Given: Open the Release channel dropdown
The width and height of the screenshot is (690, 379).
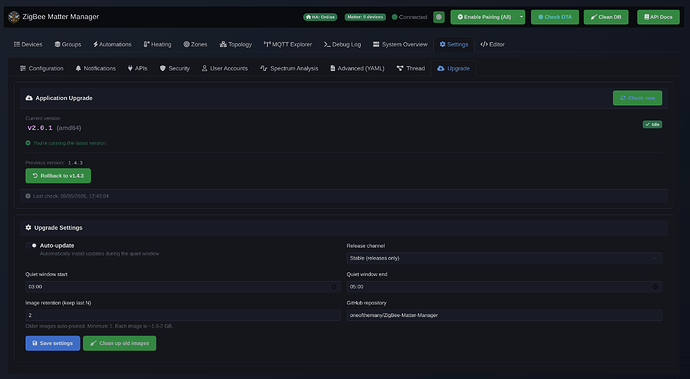Looking at the screenshot, I should 504,258.
